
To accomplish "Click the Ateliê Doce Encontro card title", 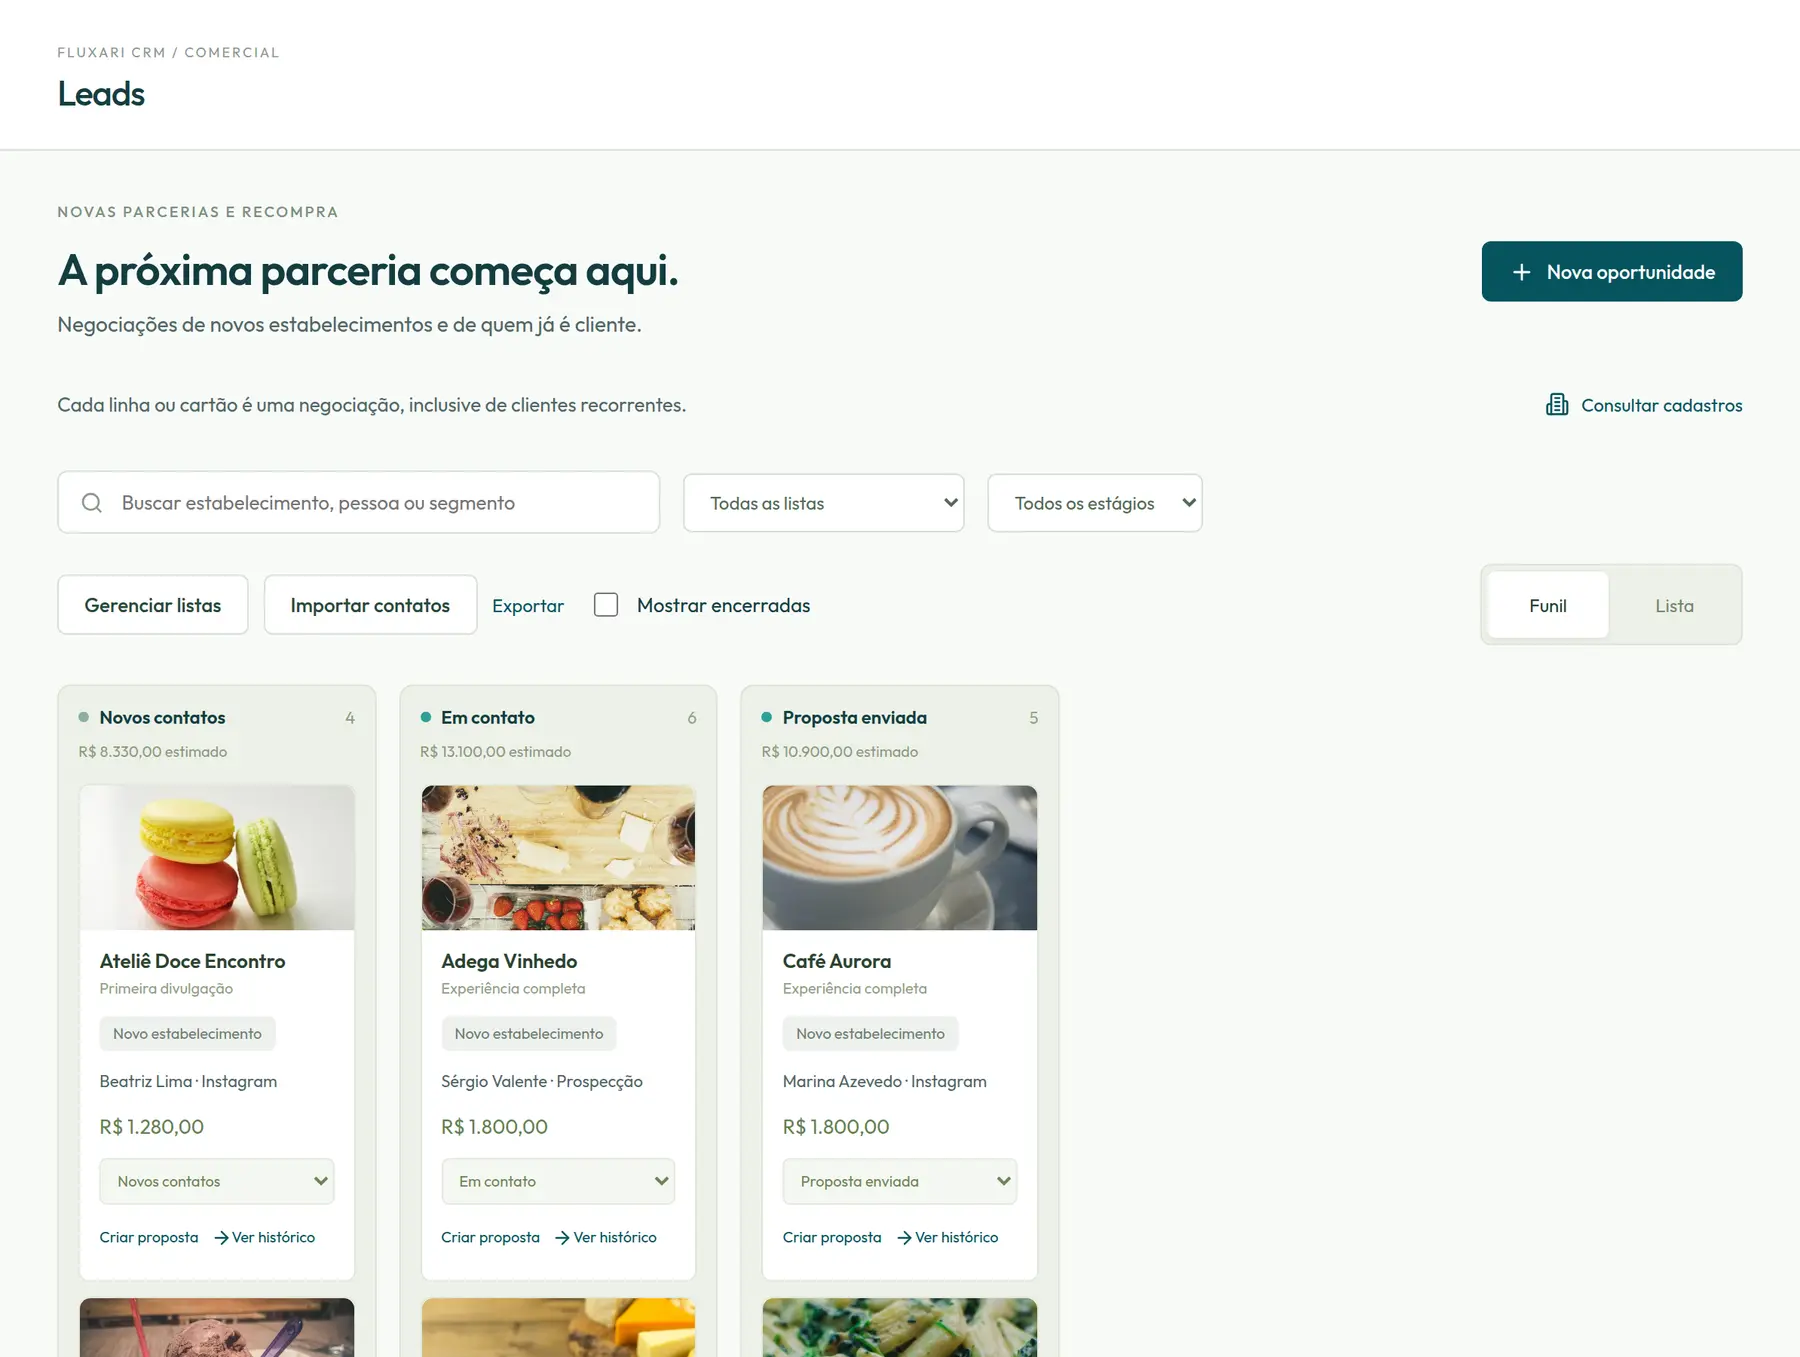I will point(192,961).
